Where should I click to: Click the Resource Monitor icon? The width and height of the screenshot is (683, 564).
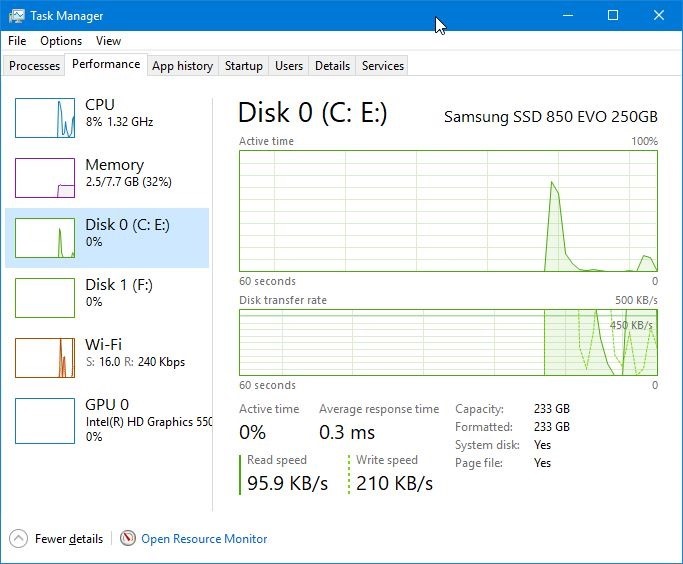(128, 538)
